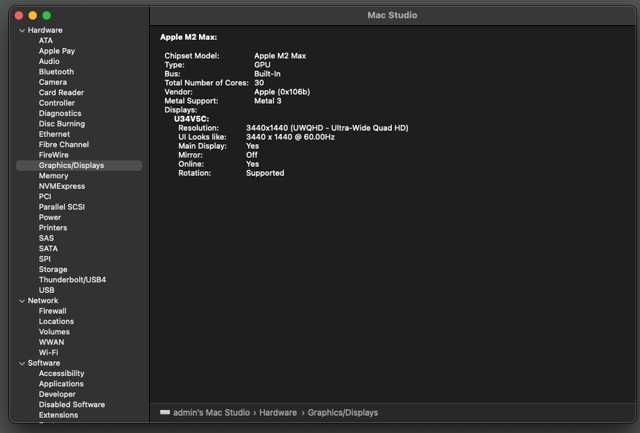Select Extensions under Software
Screen dimensions: 640x433
(x=58, y=415)
